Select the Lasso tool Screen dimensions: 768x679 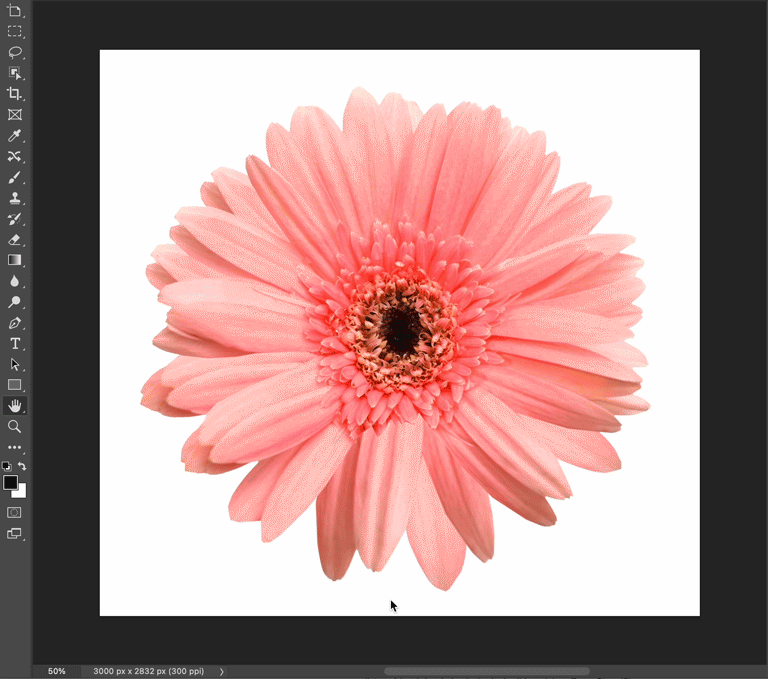pos(15,52)
